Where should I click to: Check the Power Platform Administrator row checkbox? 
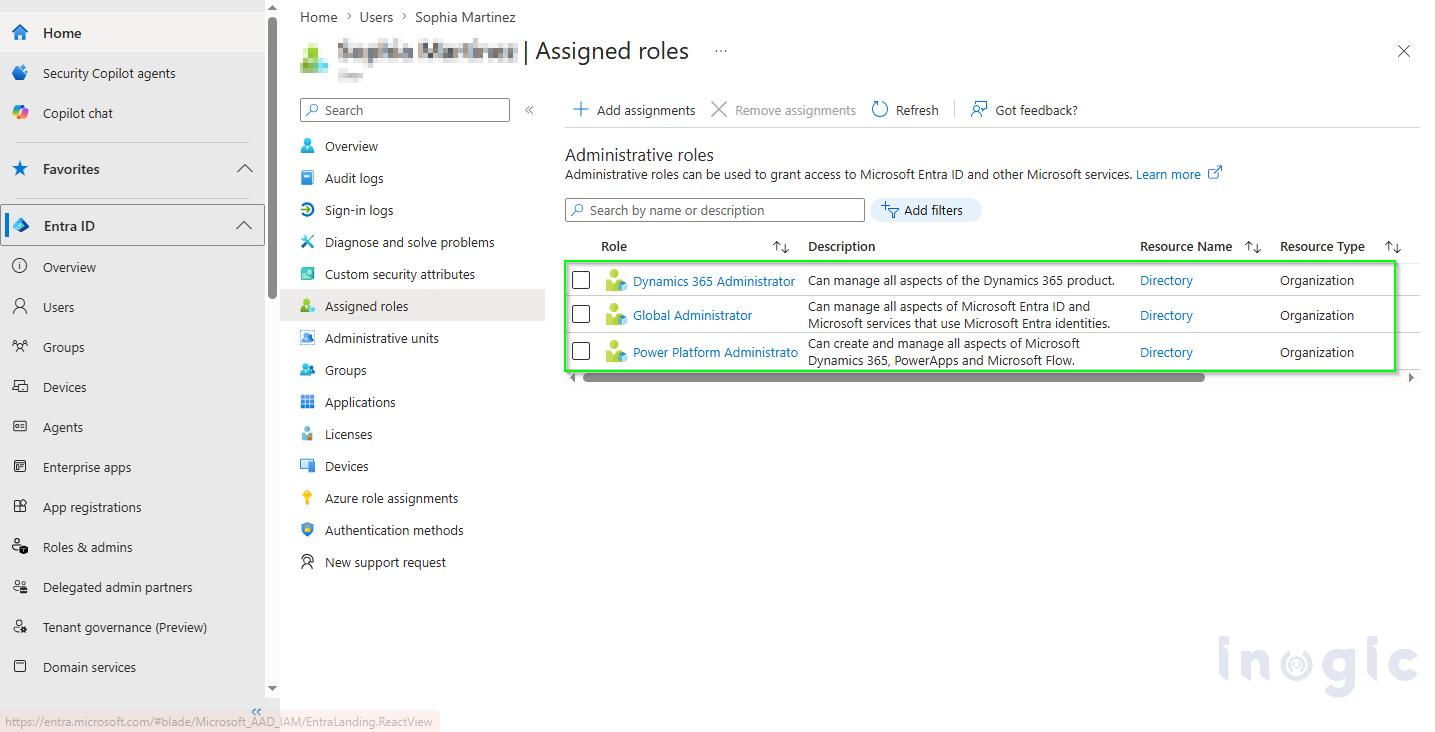[x=581, y=351]
